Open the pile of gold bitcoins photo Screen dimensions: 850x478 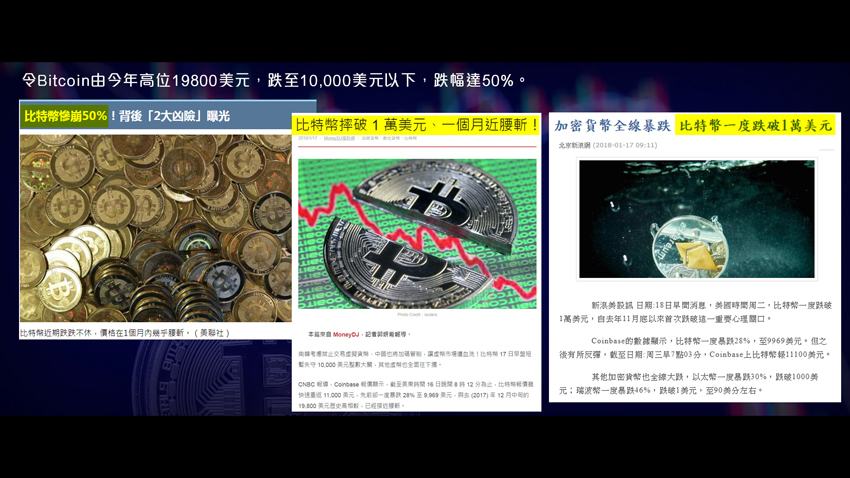point(156,228)
